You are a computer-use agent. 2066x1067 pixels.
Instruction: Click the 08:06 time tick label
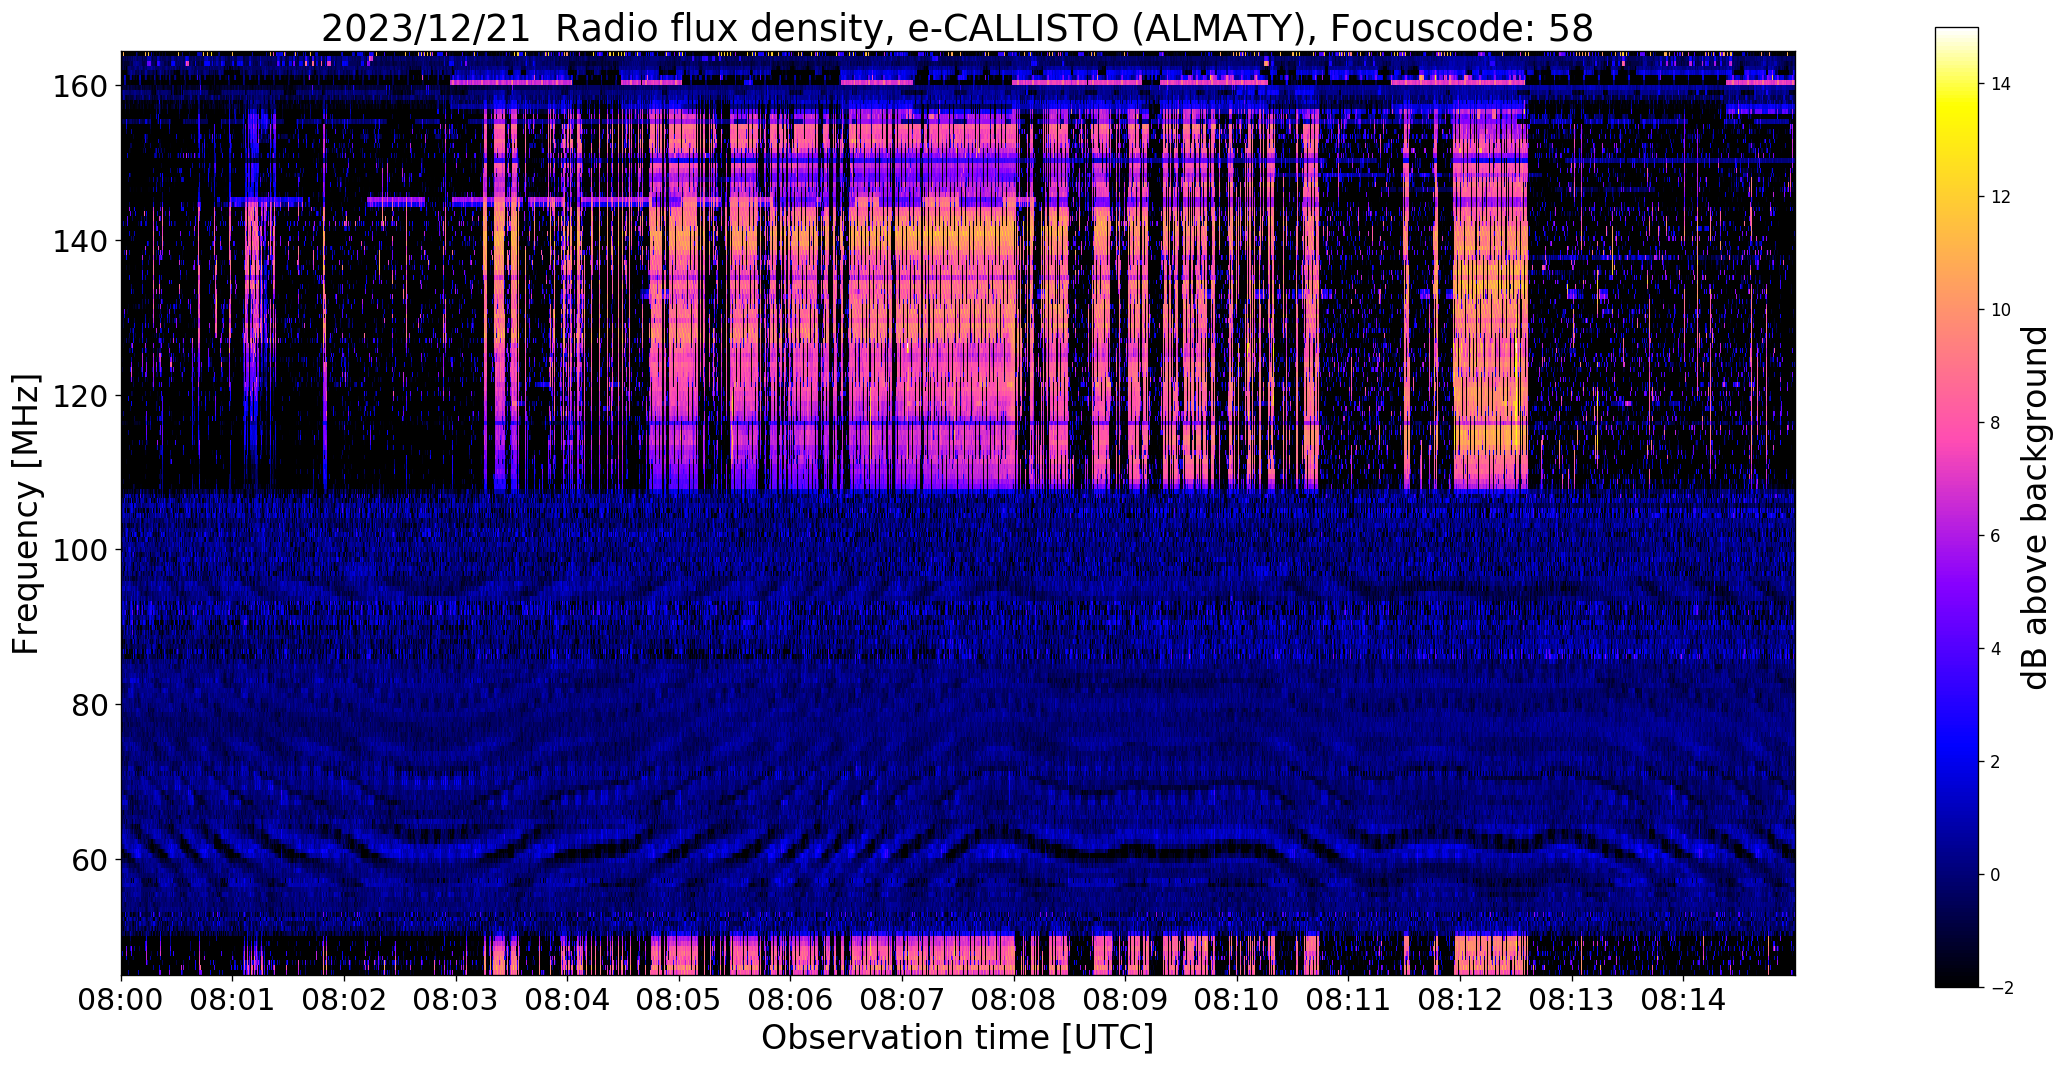pyautogui.click(x=791, y=999)
